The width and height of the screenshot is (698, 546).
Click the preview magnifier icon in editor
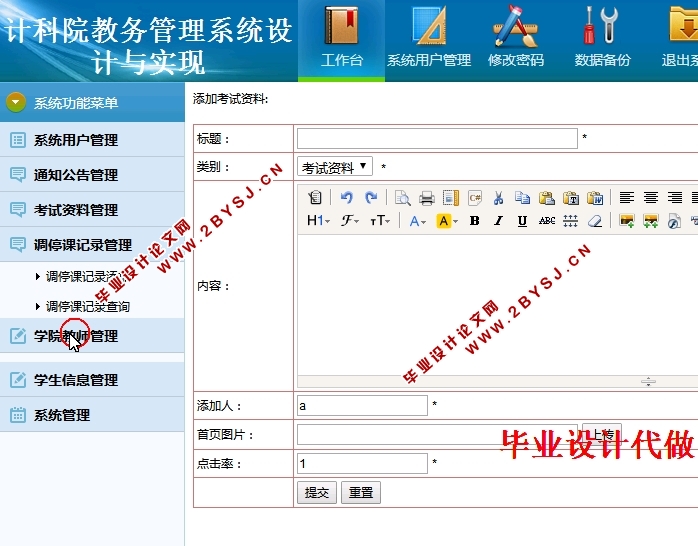(402, 197)
